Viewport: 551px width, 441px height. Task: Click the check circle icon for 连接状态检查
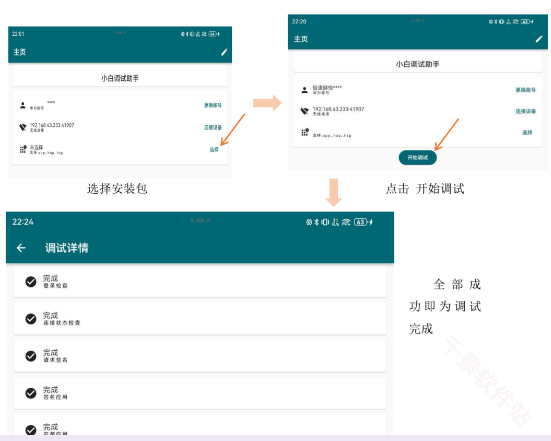click(31, 319)
